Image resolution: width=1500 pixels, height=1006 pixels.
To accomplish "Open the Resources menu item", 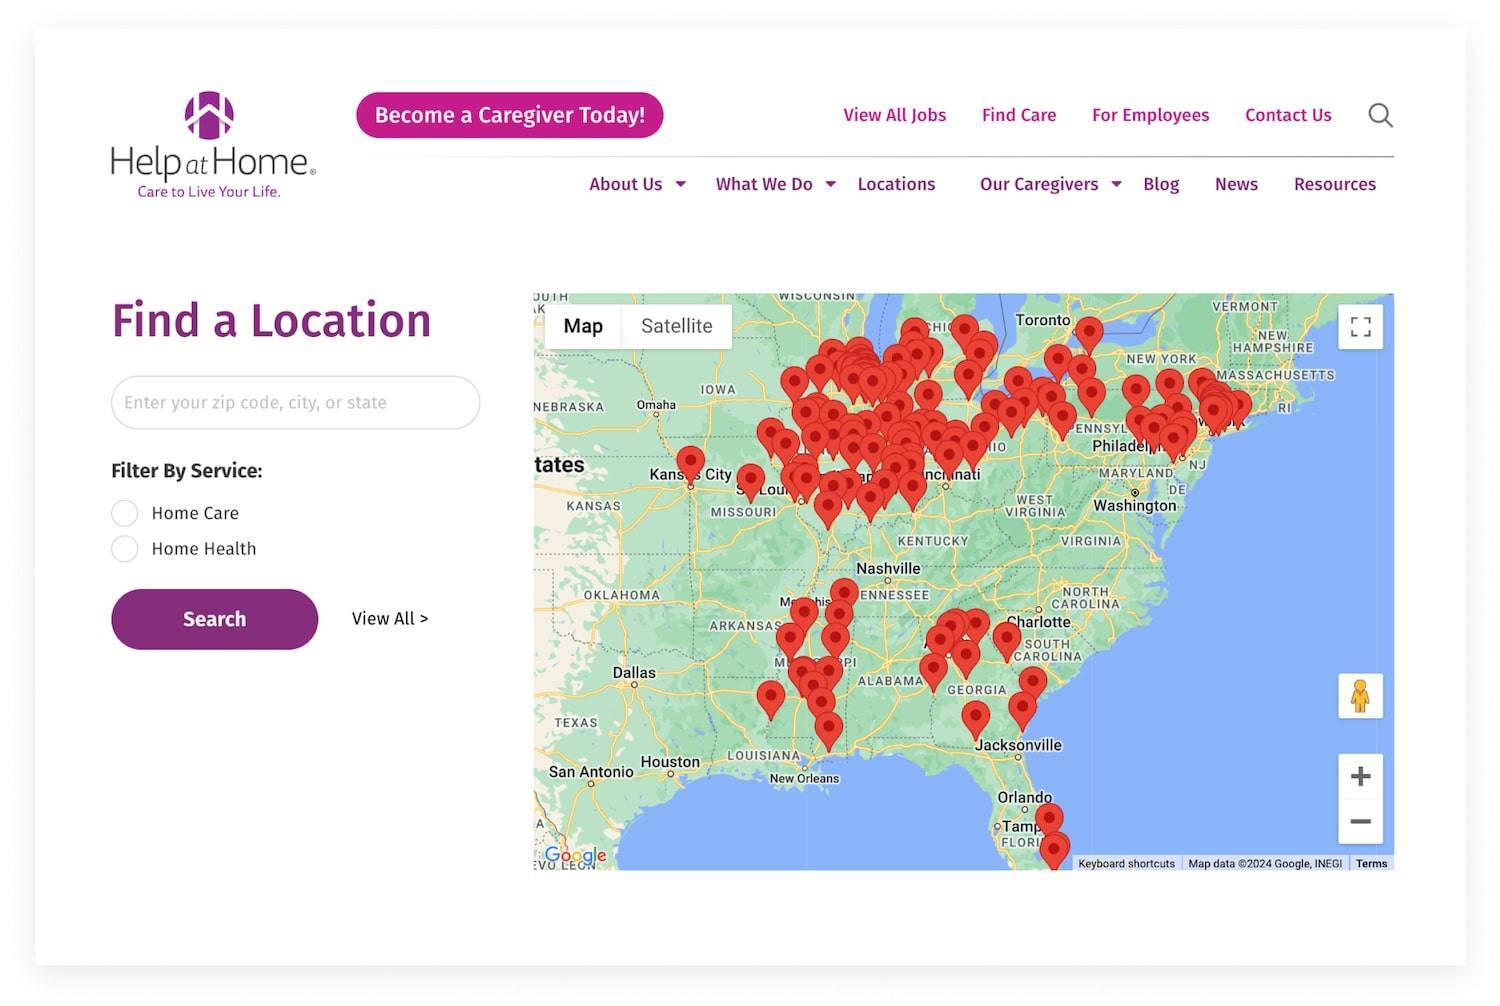I will 1335,184.
